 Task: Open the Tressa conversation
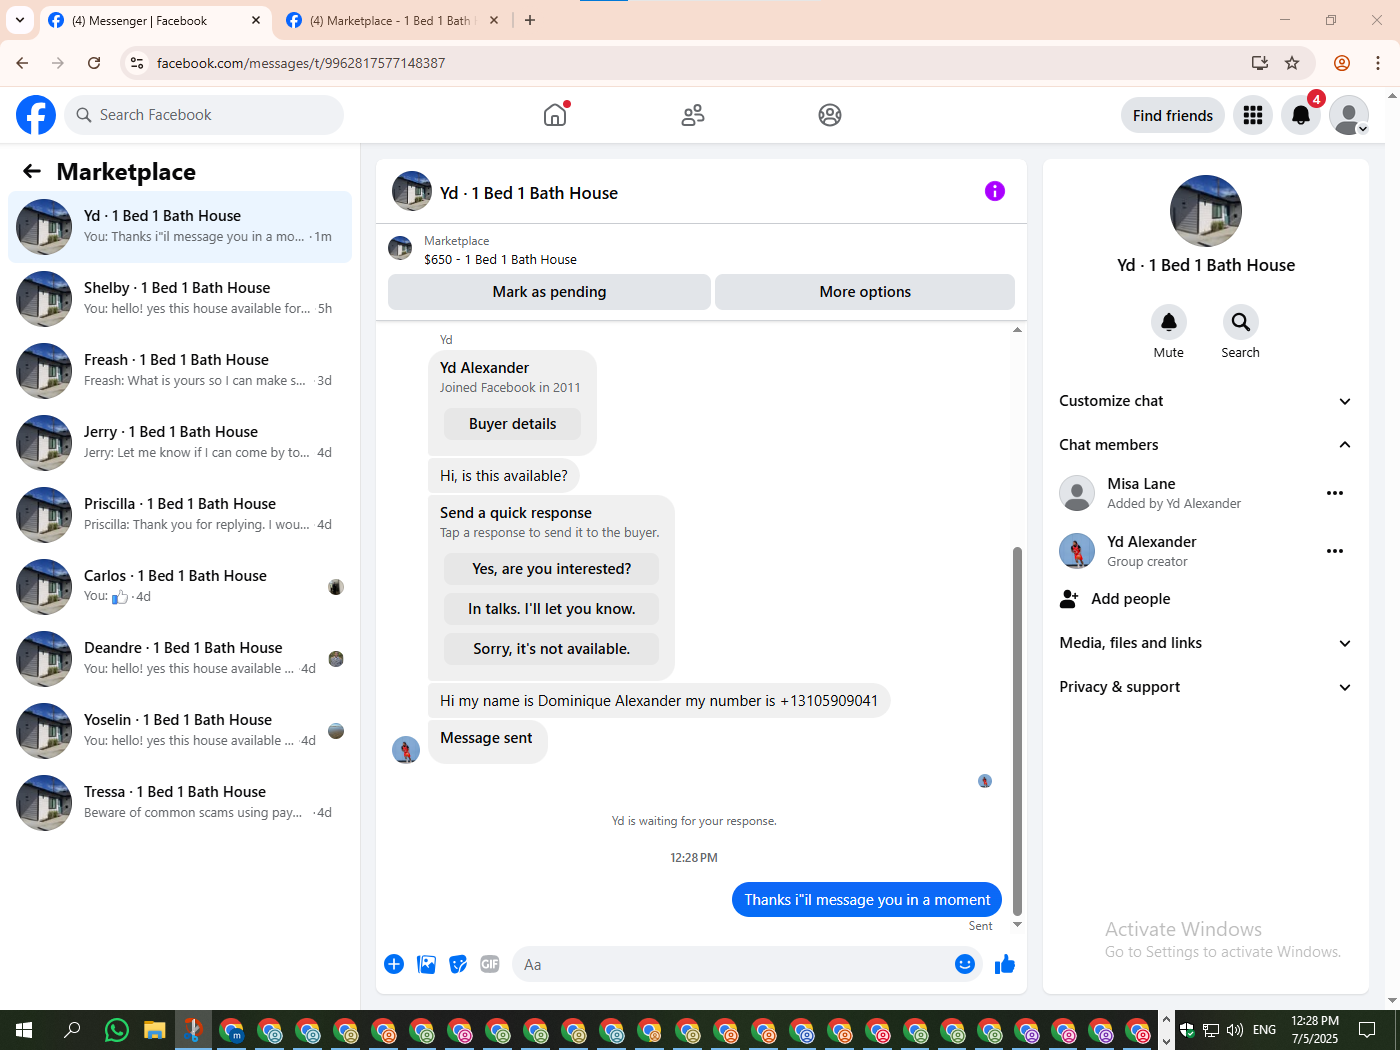click(x=180, y=803)
